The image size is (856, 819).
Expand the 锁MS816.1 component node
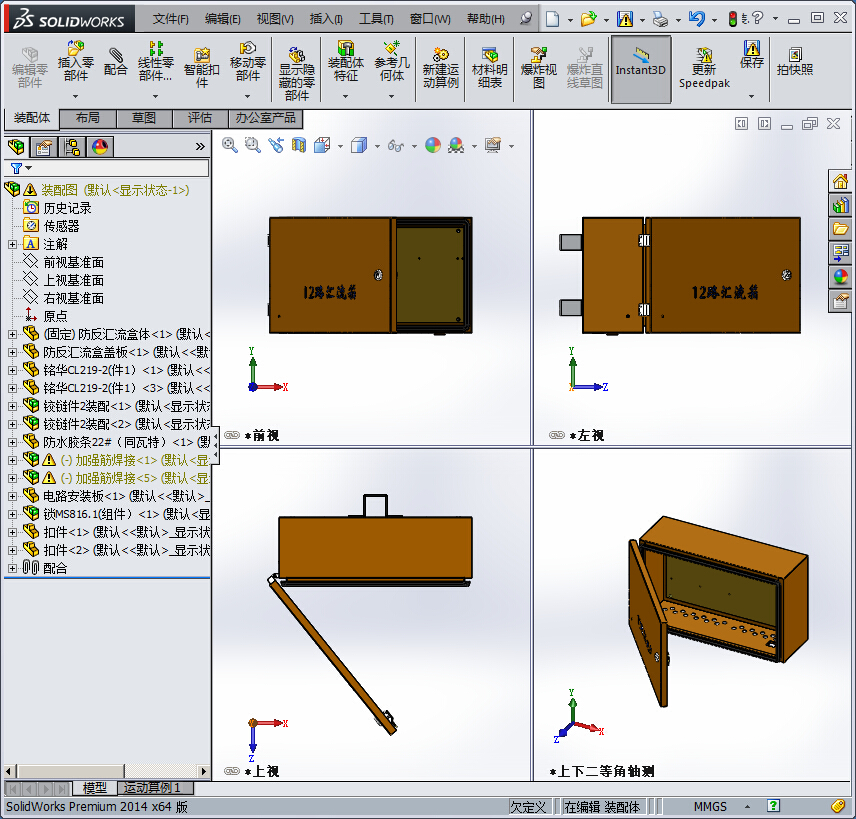[x=13, y=514]
